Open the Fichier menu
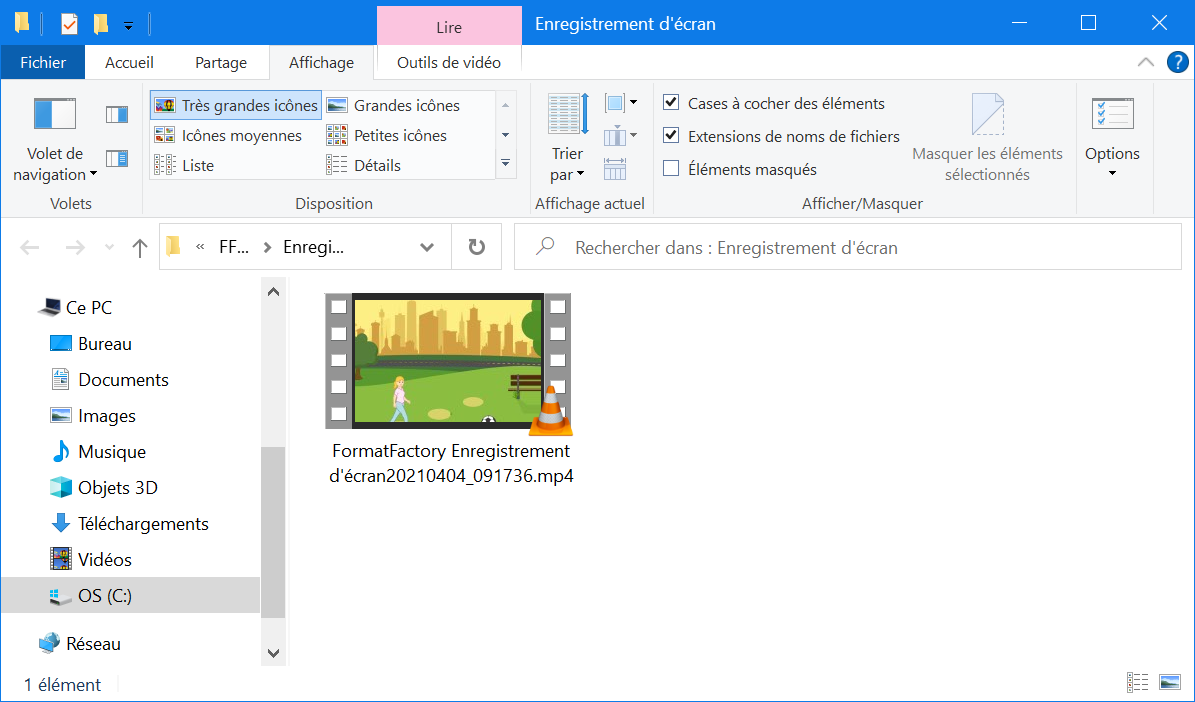This screenshot has width=1195, height=702. point(43,63)
